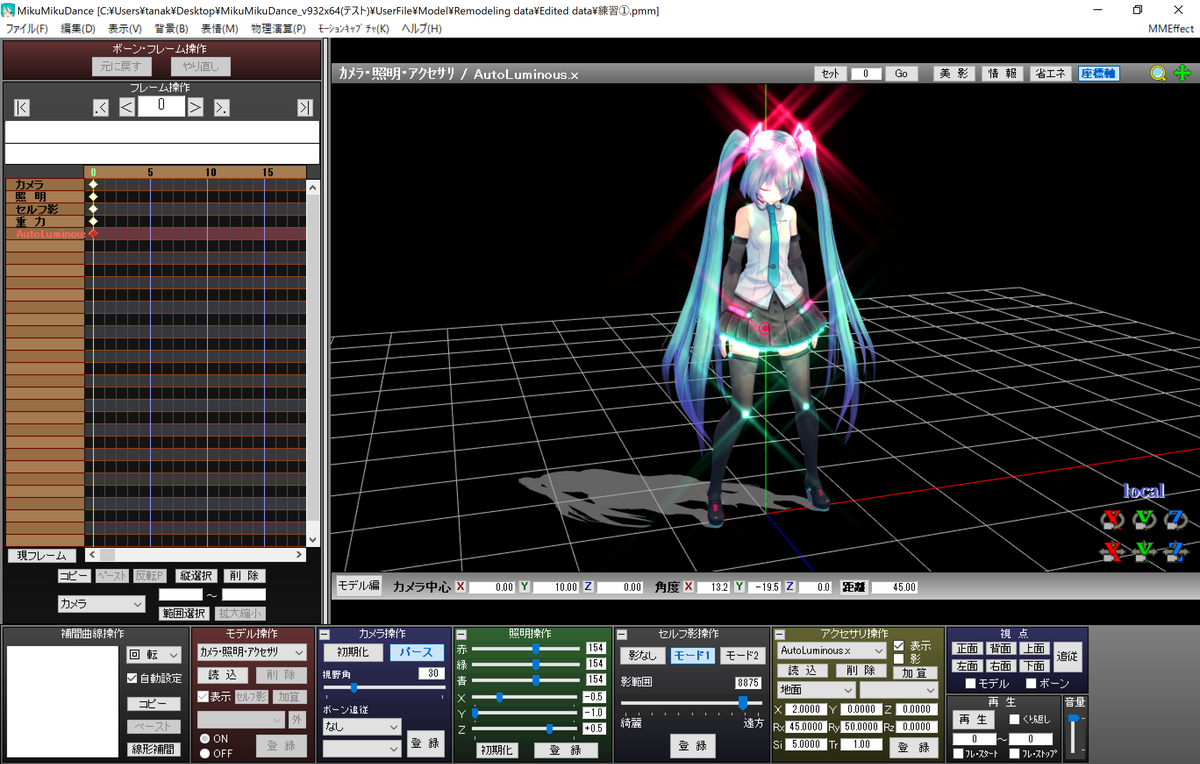The image size is (1200, 764).
Task: Collapse the セルフ影操作 panel minus icon
Action: [x=621, y=634]
